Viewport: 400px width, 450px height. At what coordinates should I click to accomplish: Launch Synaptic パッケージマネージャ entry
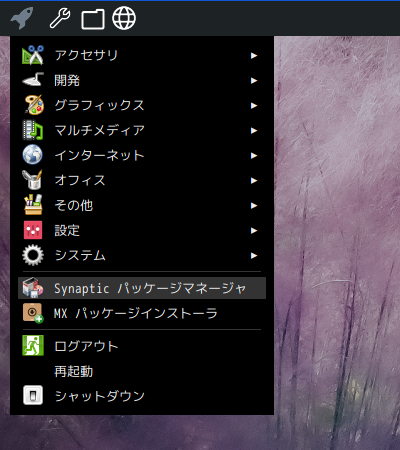pos(142,288)
